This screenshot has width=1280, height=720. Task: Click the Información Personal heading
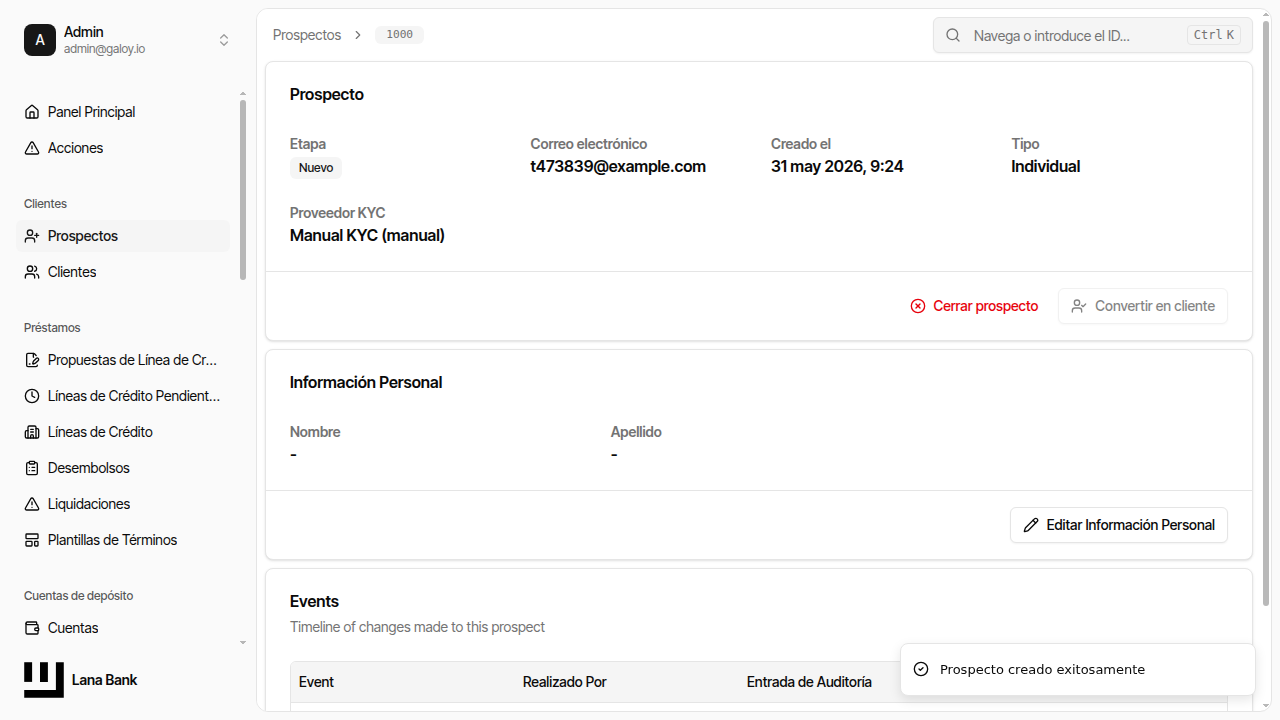pos(366,383)
